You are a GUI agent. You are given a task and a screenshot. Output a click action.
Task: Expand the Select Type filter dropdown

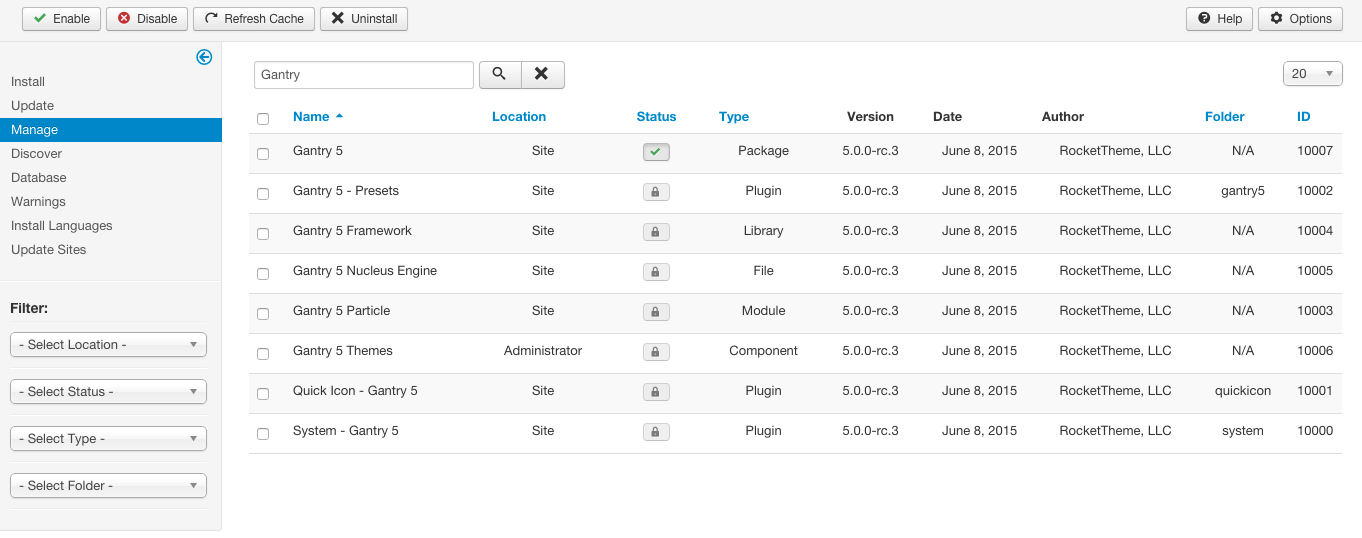click(x=108, y=439)
